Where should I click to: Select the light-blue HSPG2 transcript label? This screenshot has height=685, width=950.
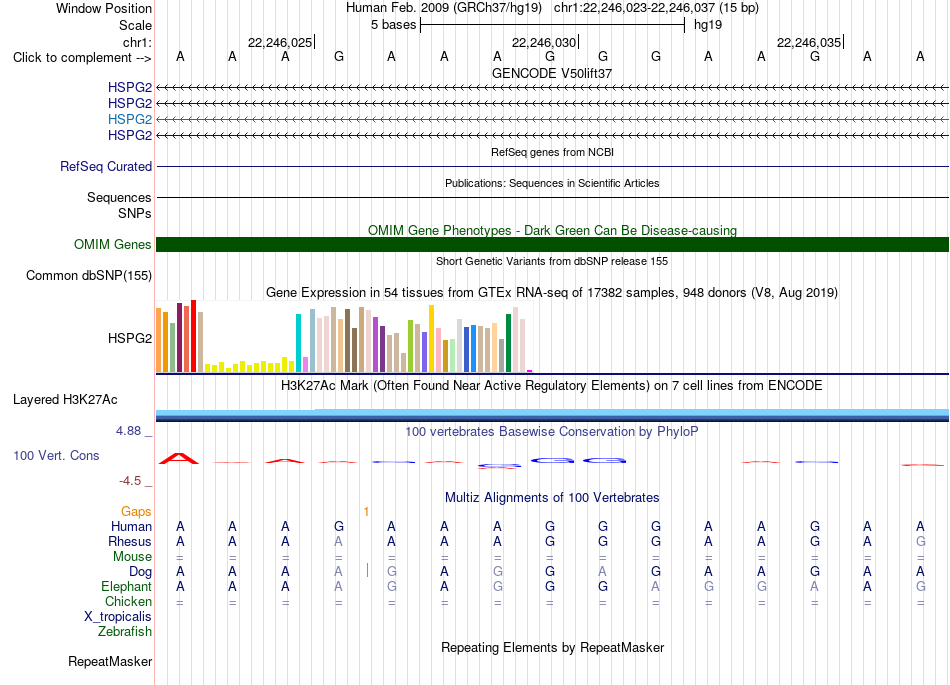pos(130,119)
